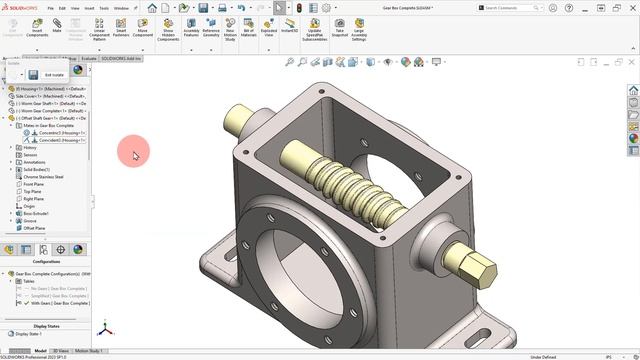Expand the History node
Viewport: 640px width, 360px height.
click(11, 147)
